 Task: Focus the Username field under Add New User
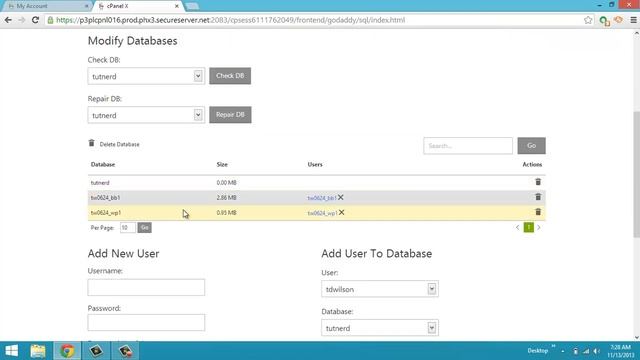pos(146,287)
